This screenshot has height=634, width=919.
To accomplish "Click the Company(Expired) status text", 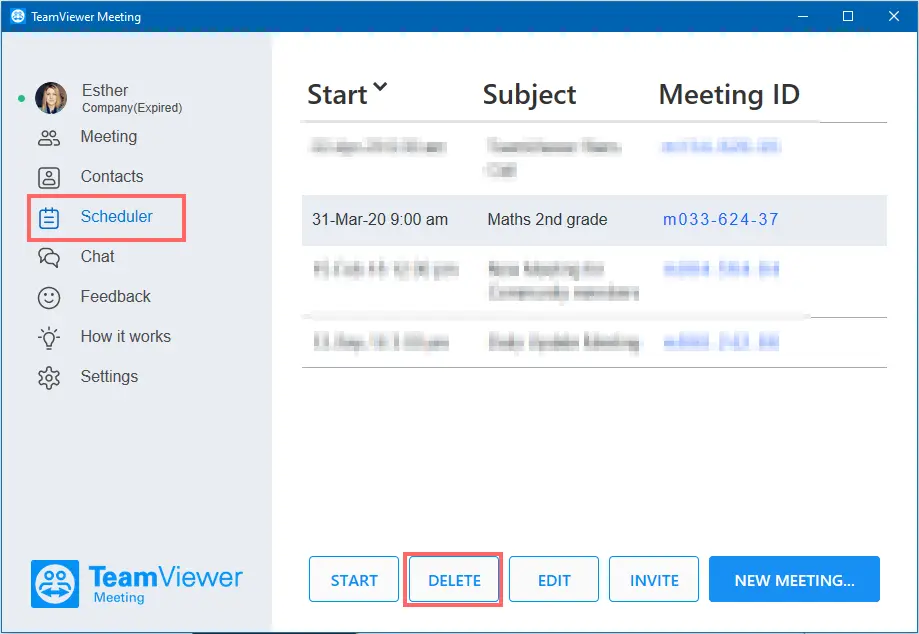I will tap(132, 108).
